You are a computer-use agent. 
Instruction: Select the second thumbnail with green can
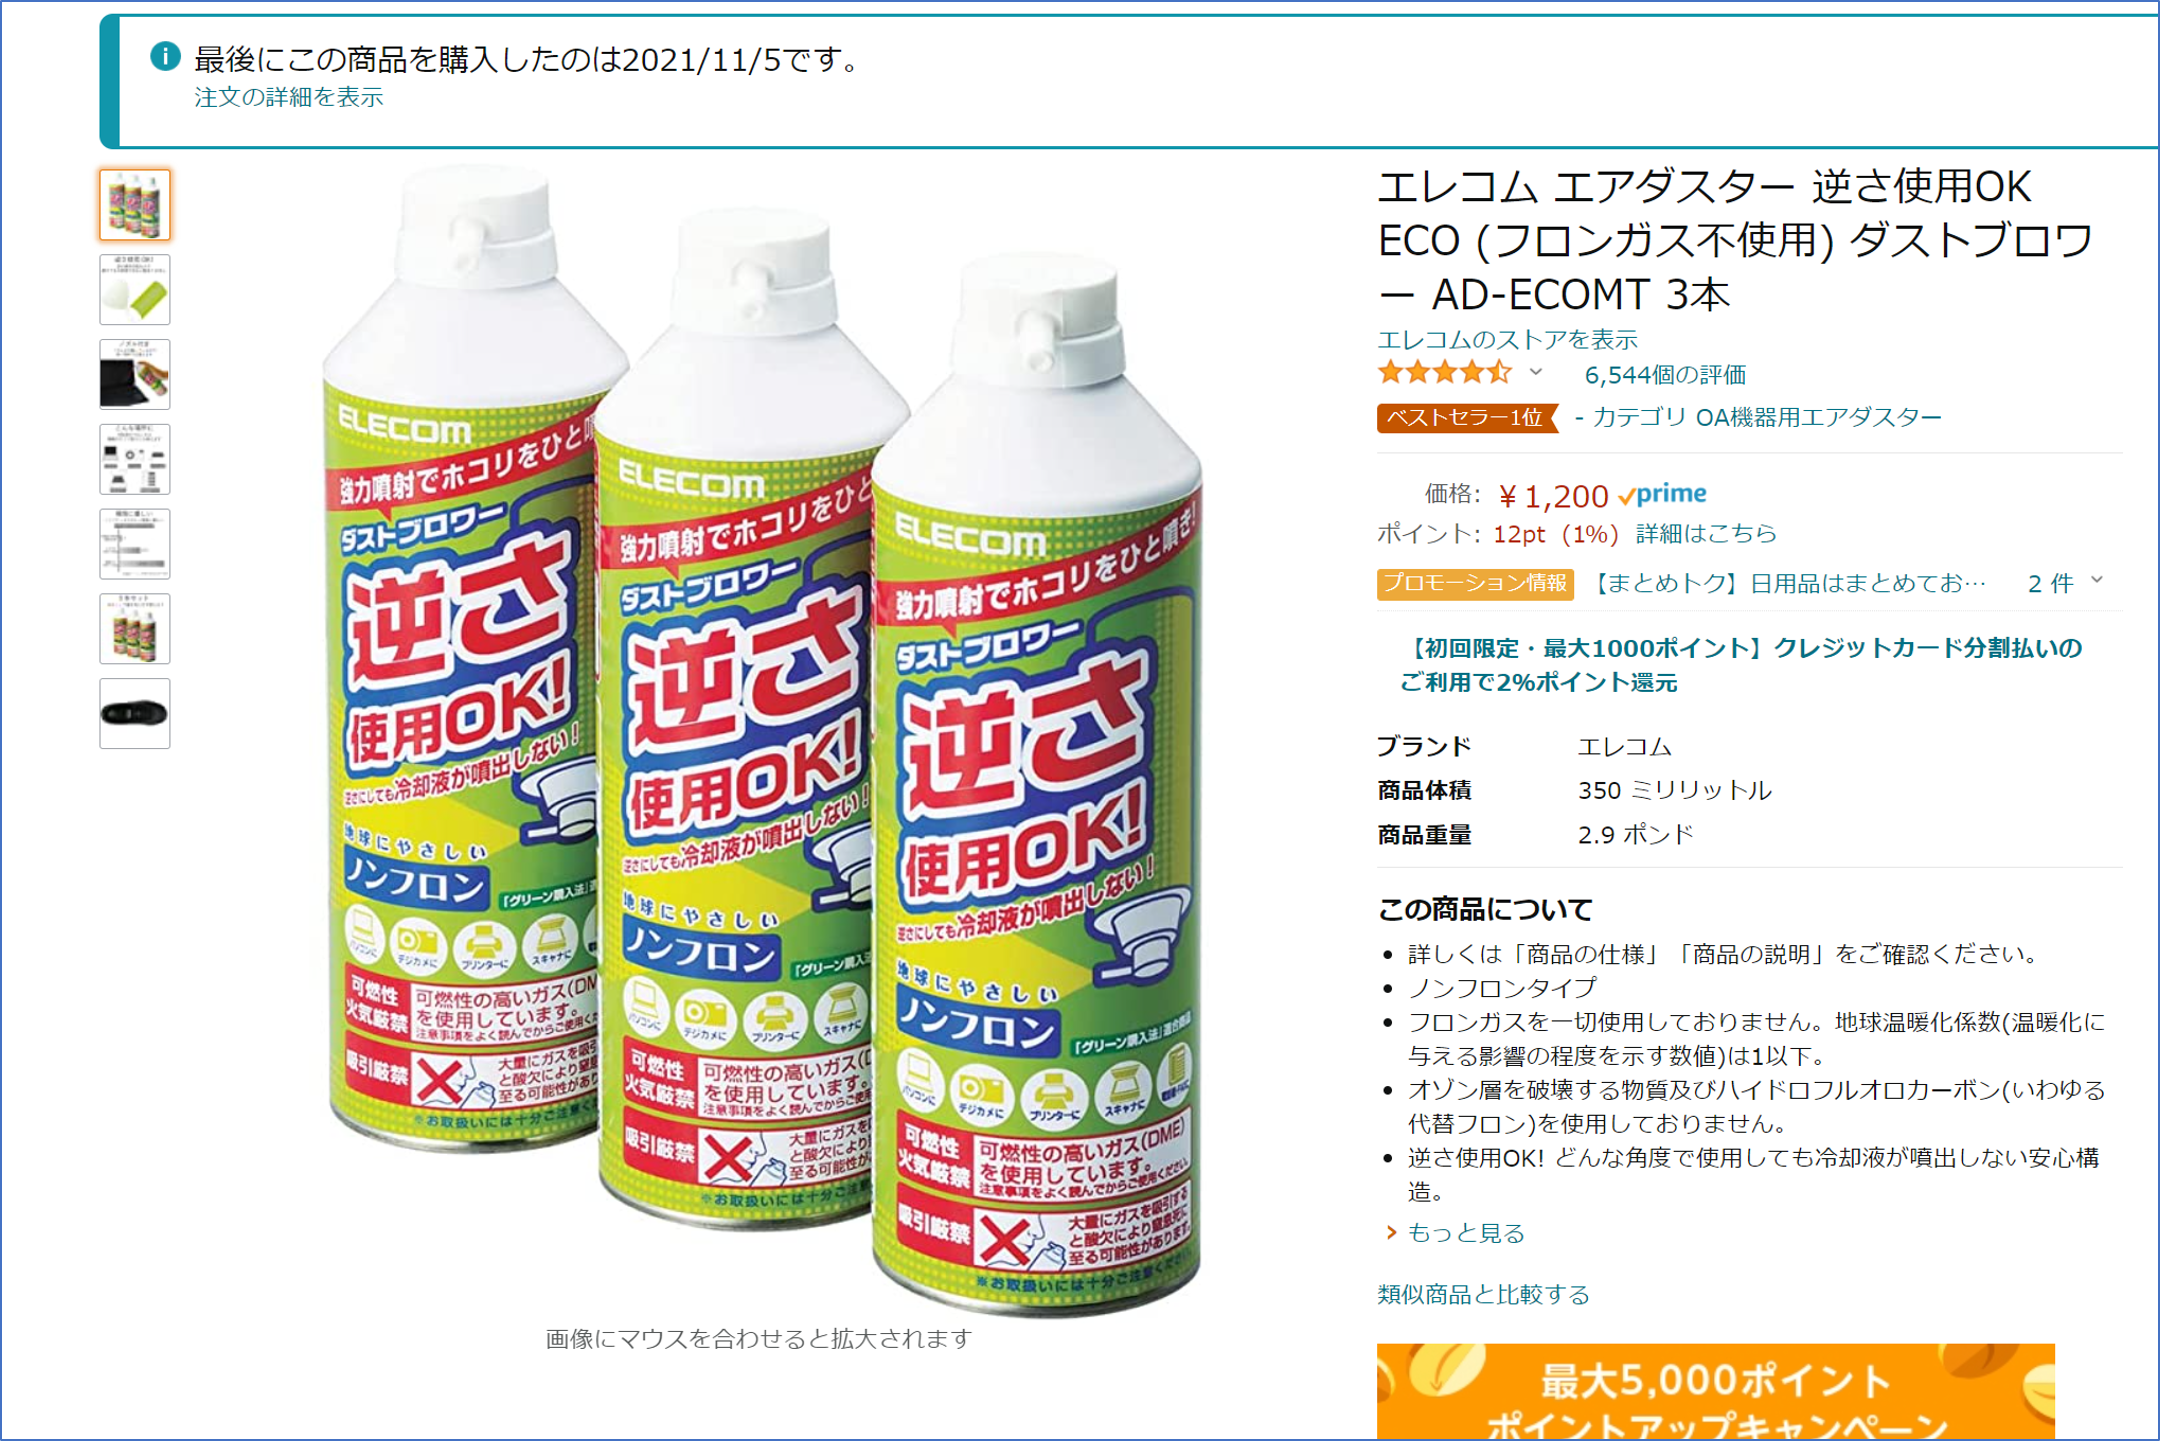point(135,290)
